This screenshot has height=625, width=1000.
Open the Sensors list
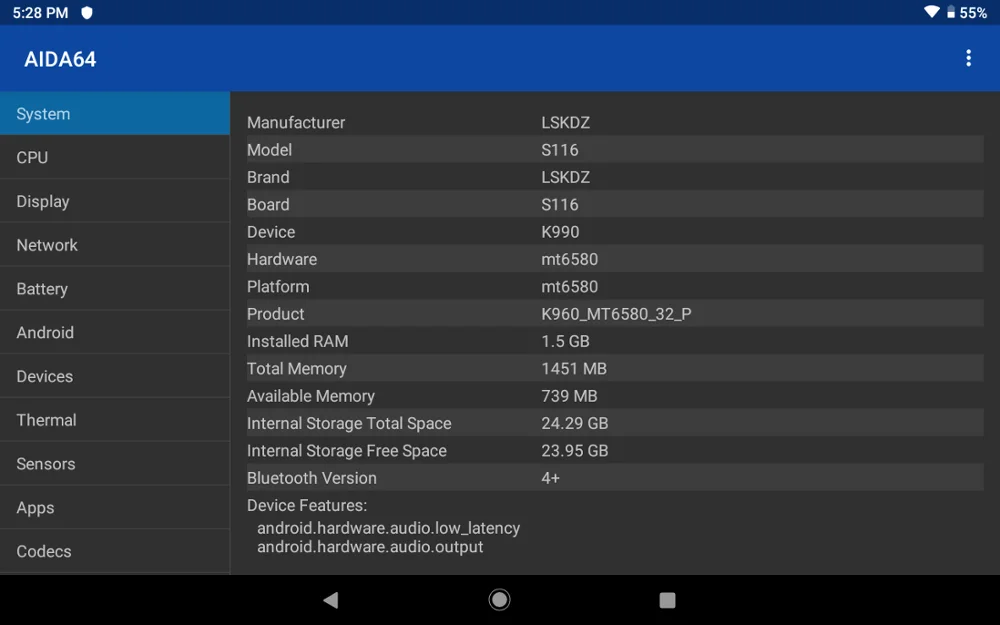click(115, 464)
